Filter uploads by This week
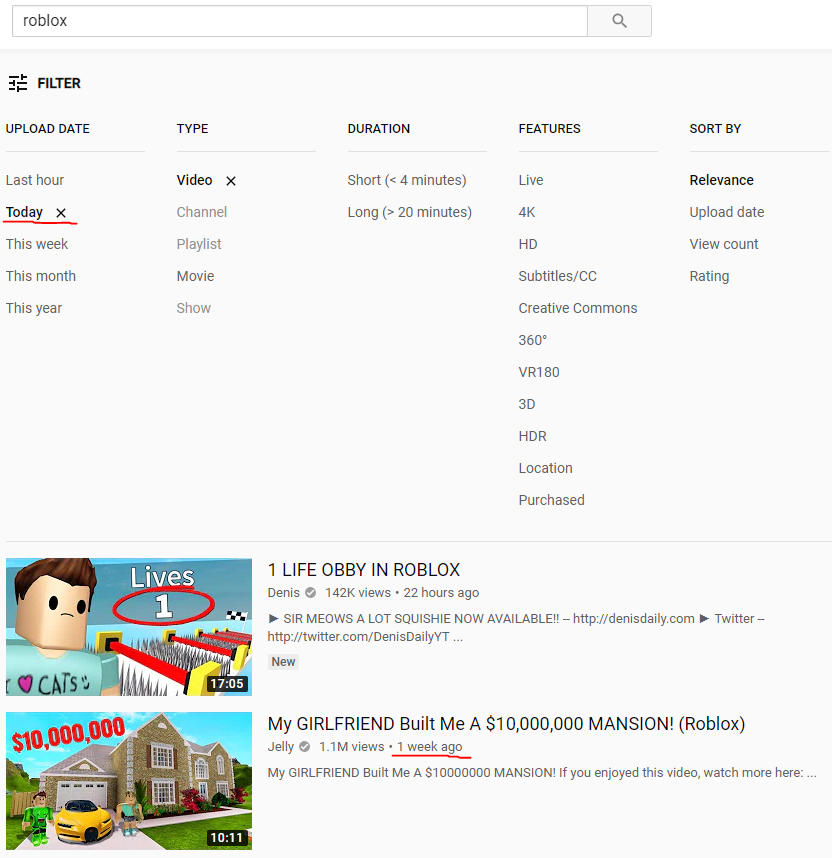This screenshot has width=832, height=858. point(37,244)
